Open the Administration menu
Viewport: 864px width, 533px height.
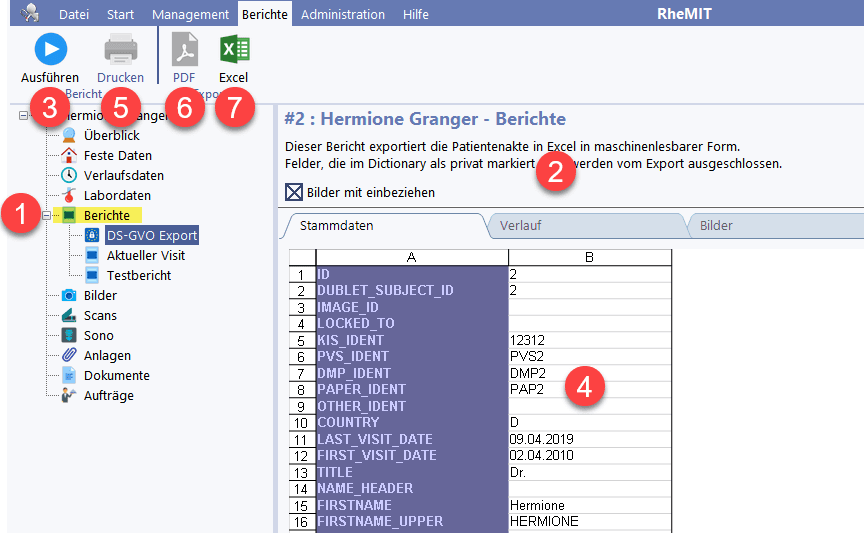(x=343, y=14)
